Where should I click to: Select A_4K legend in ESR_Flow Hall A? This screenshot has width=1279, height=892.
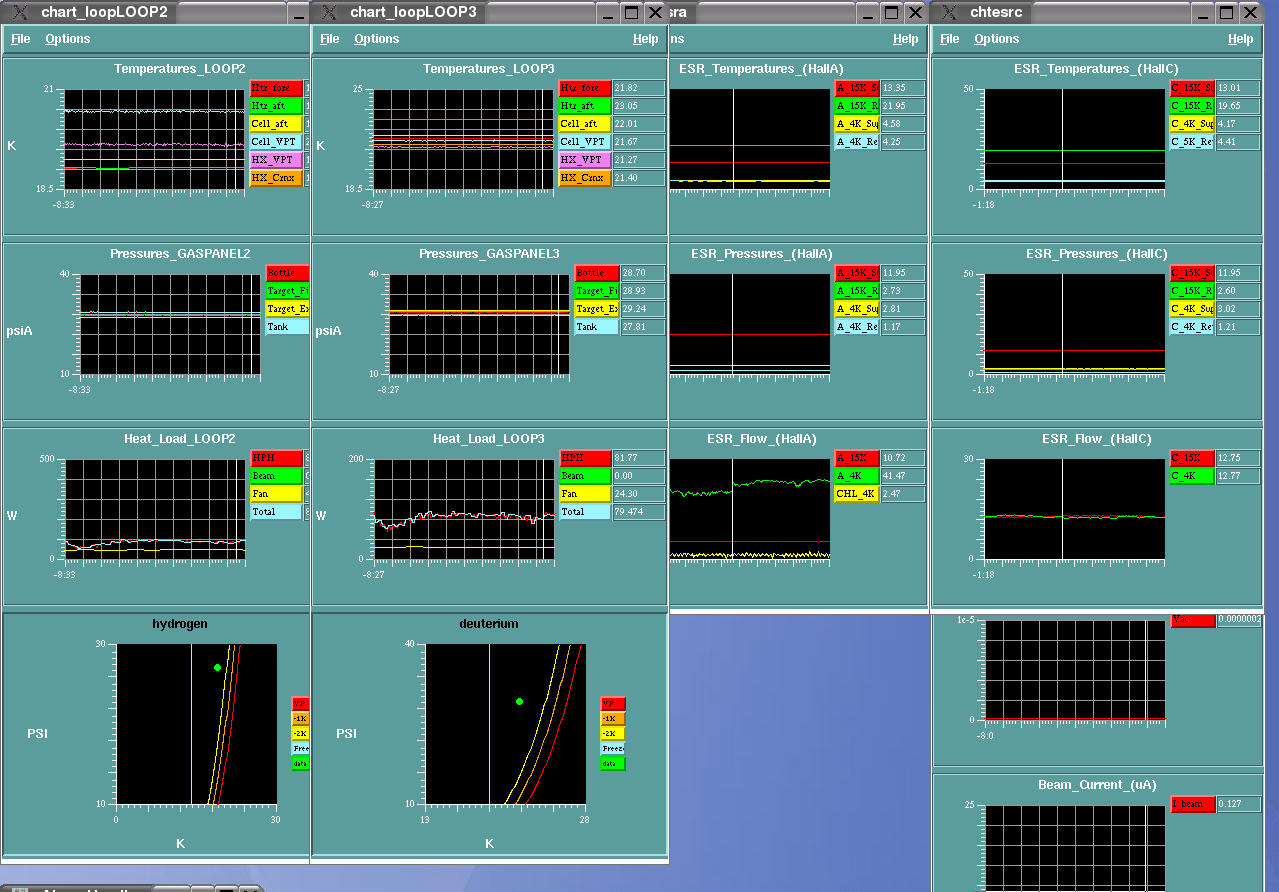pyautogui.click(x=857, y=476)
